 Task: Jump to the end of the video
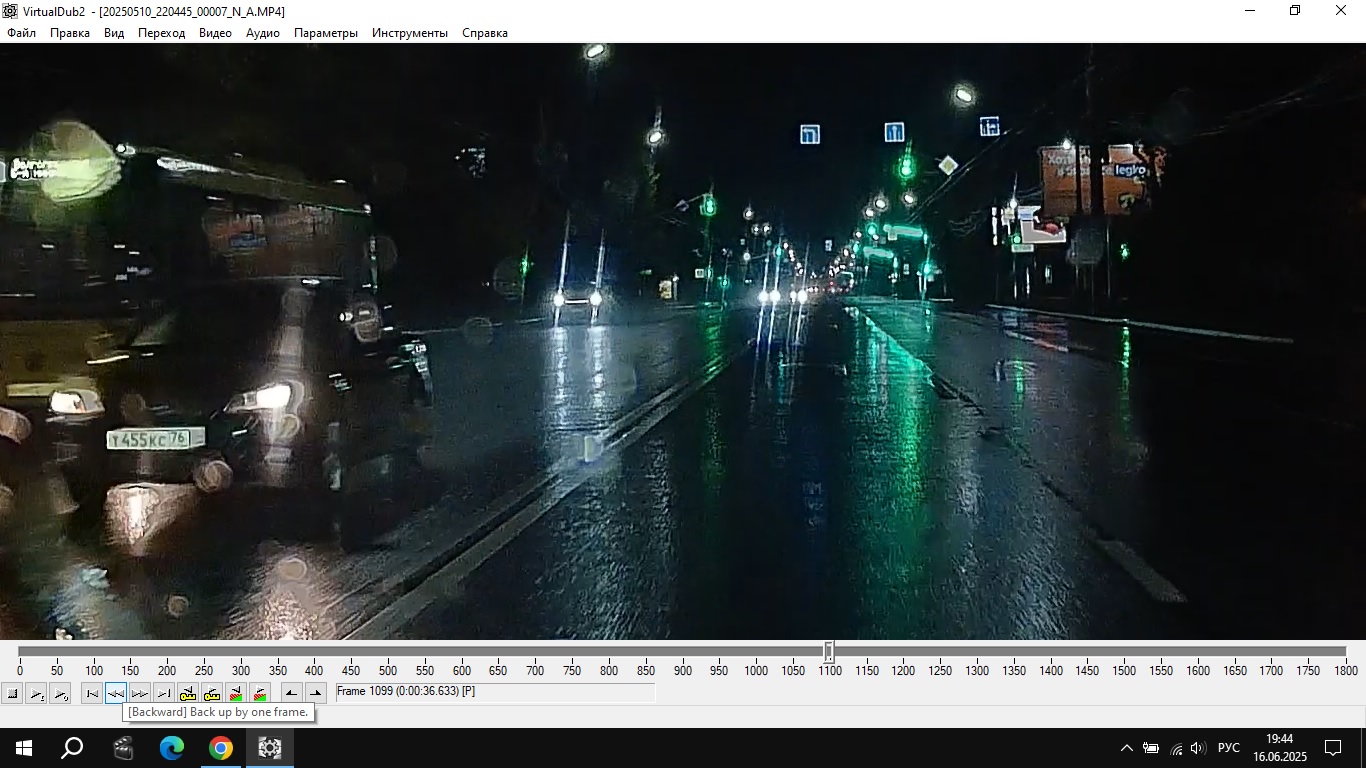[x=164, y=693]
